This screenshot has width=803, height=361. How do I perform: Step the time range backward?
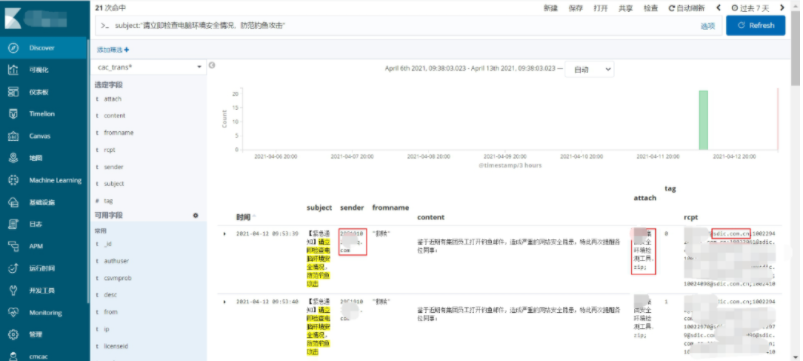tap(719, 8)
